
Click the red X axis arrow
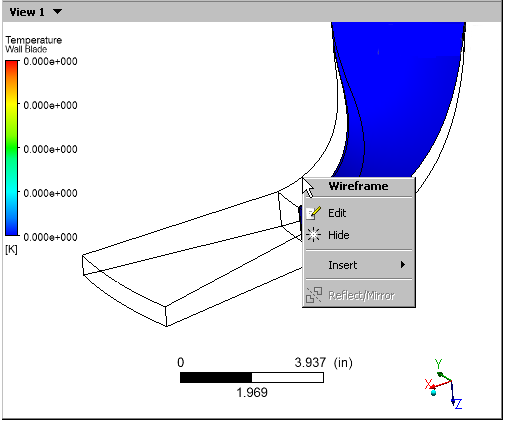click(x=440, y=384)
